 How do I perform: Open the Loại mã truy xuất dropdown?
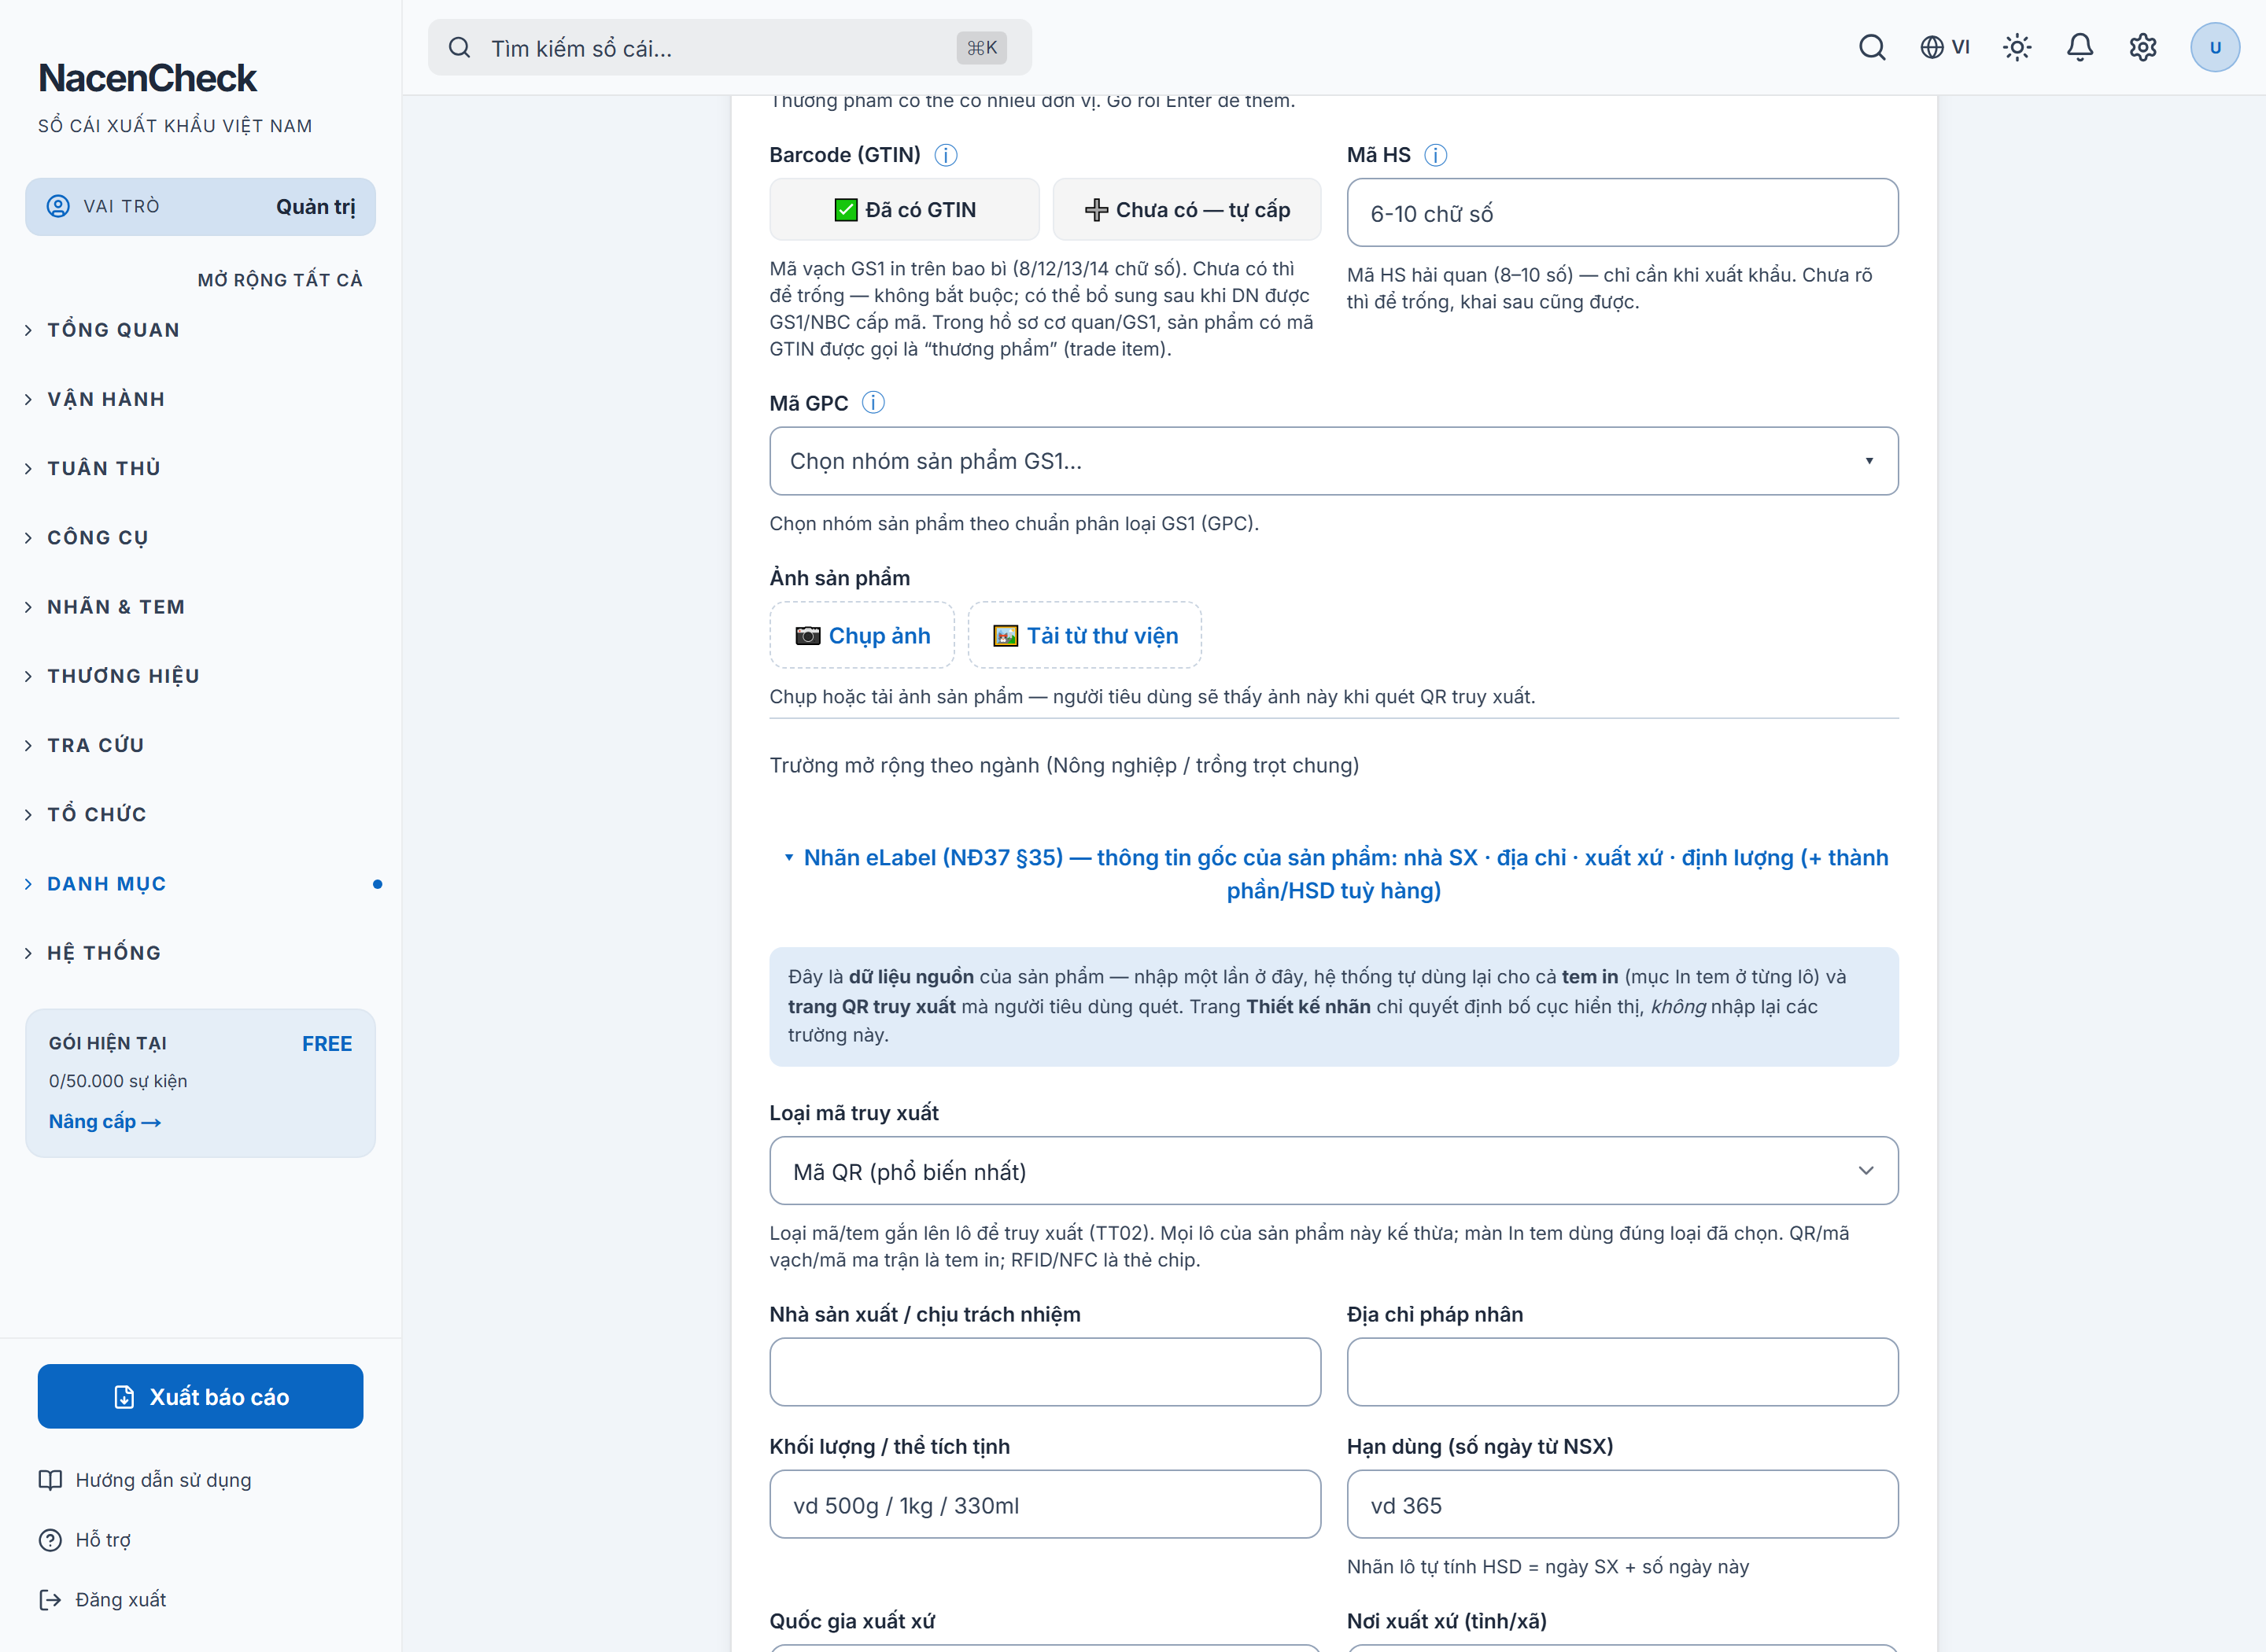(1333, 1171)
